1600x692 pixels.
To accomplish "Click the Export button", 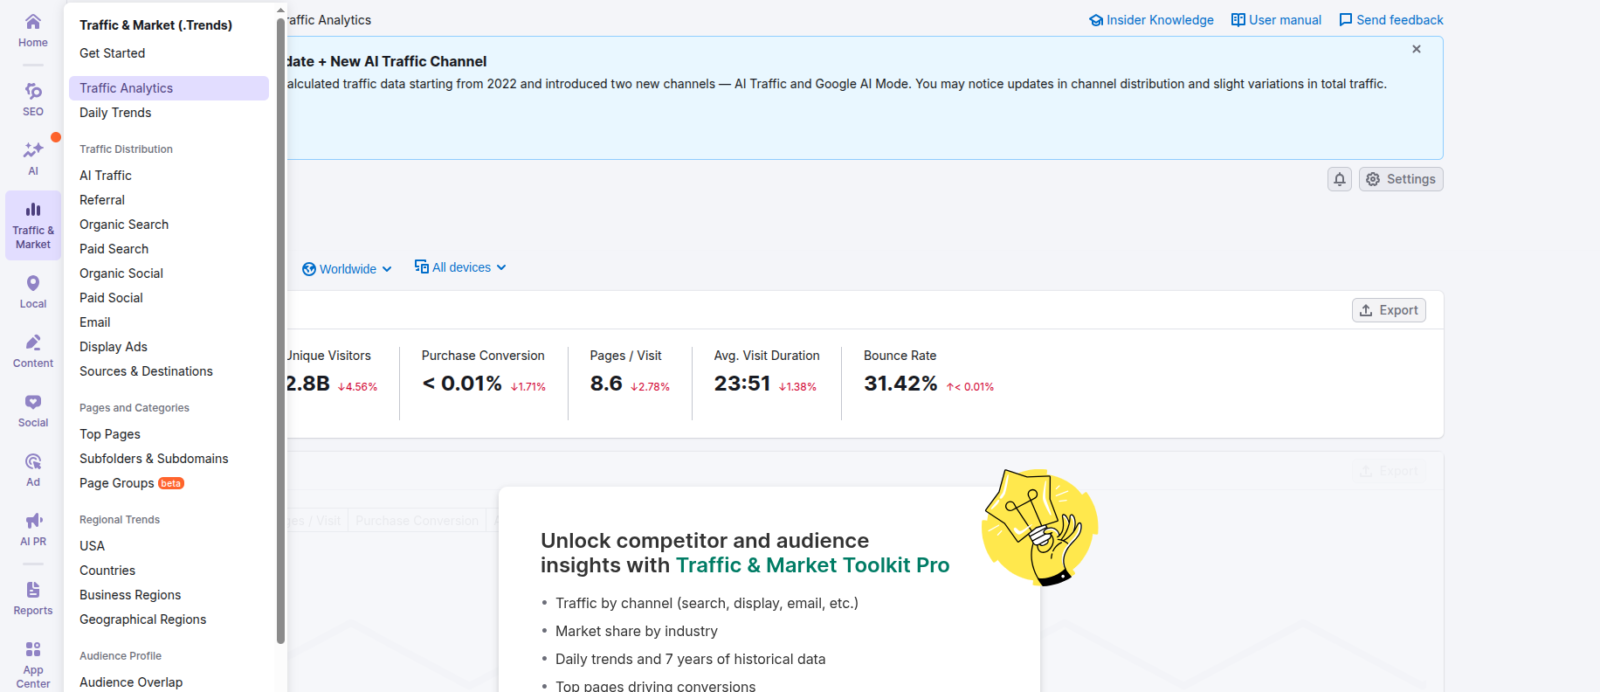I will point(1388,310).
